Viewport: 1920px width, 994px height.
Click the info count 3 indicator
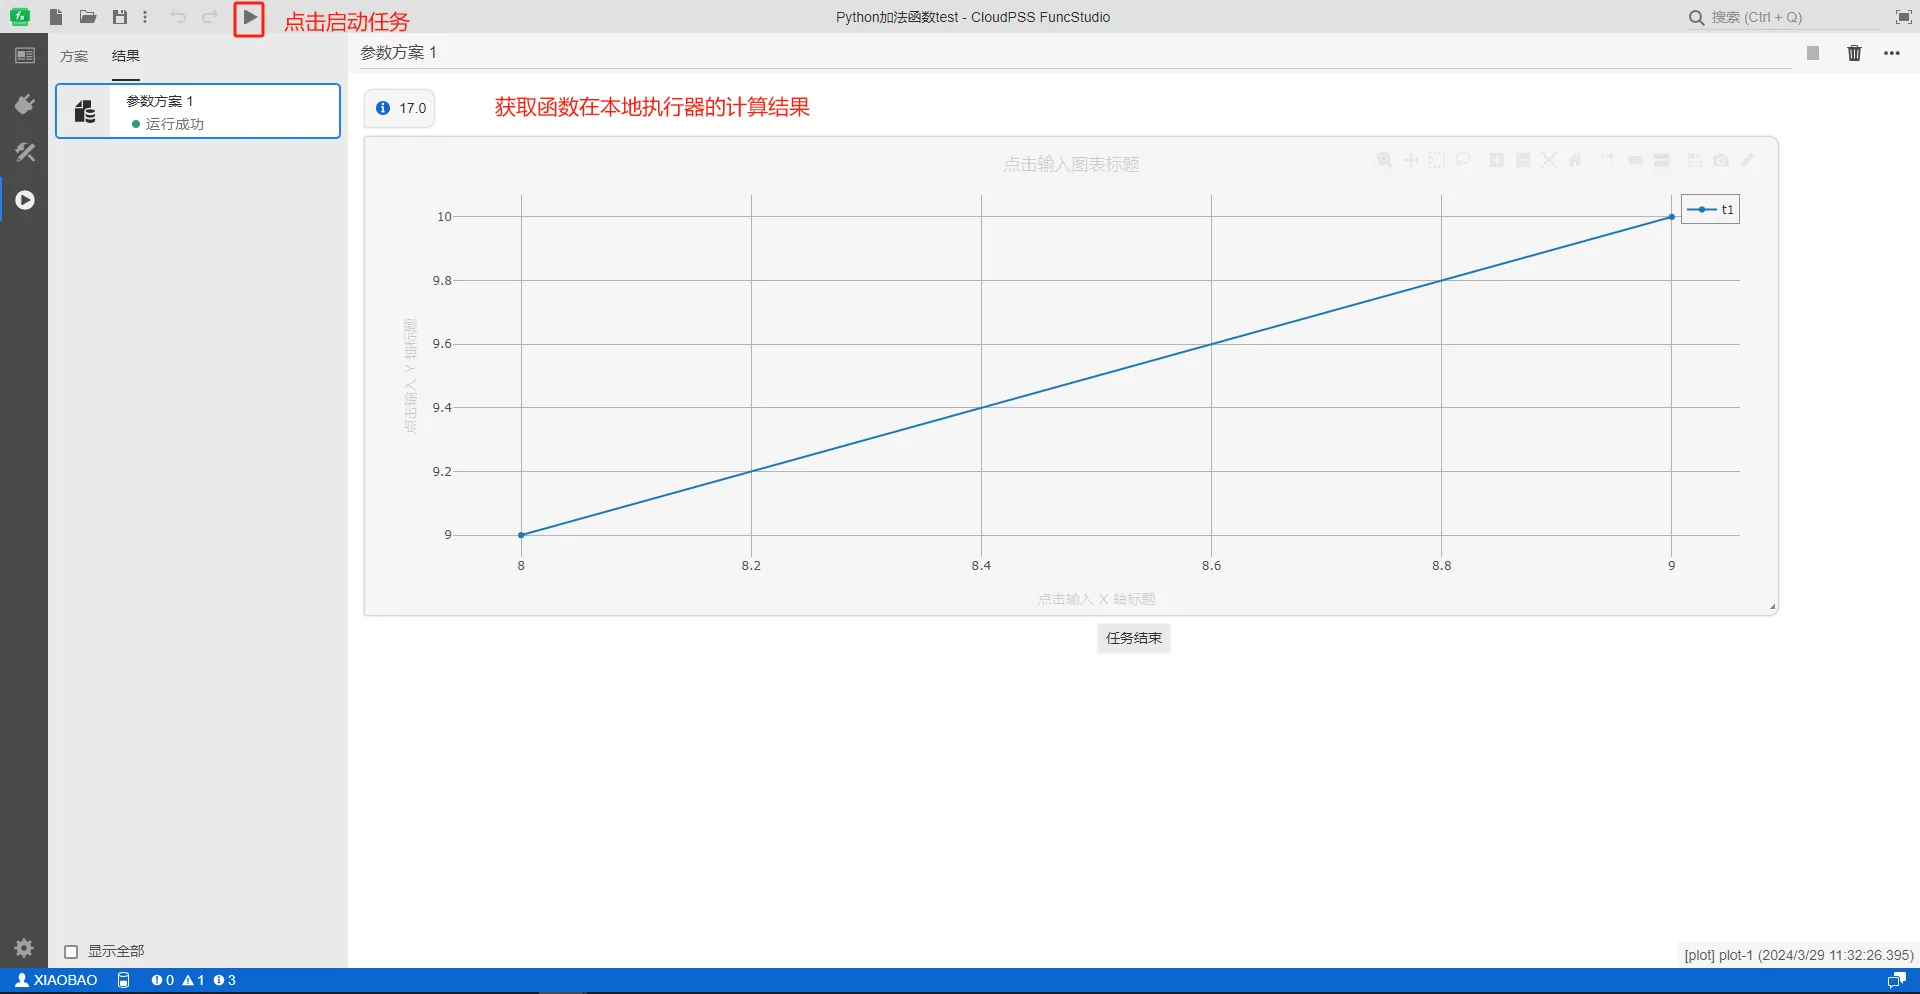tap(225, 980)
